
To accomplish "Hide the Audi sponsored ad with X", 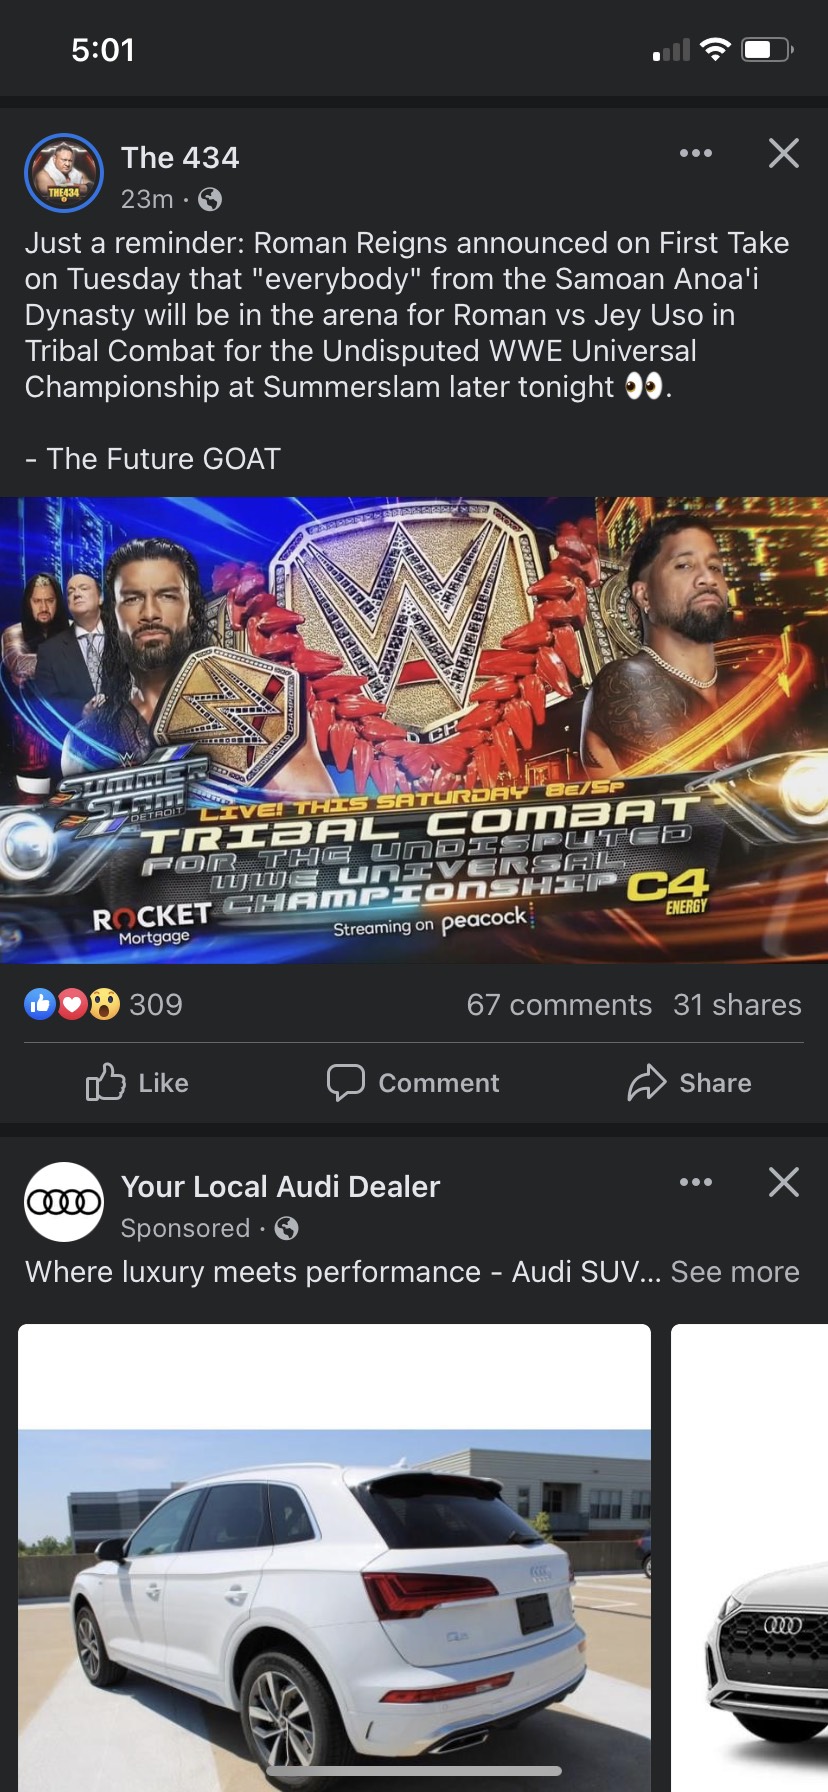I will pyautogui.click(x=784, y=1182).
